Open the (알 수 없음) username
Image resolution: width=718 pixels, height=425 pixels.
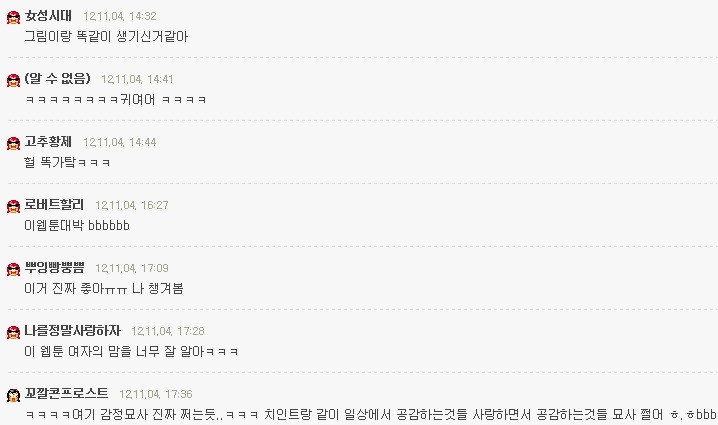[58, 78]
